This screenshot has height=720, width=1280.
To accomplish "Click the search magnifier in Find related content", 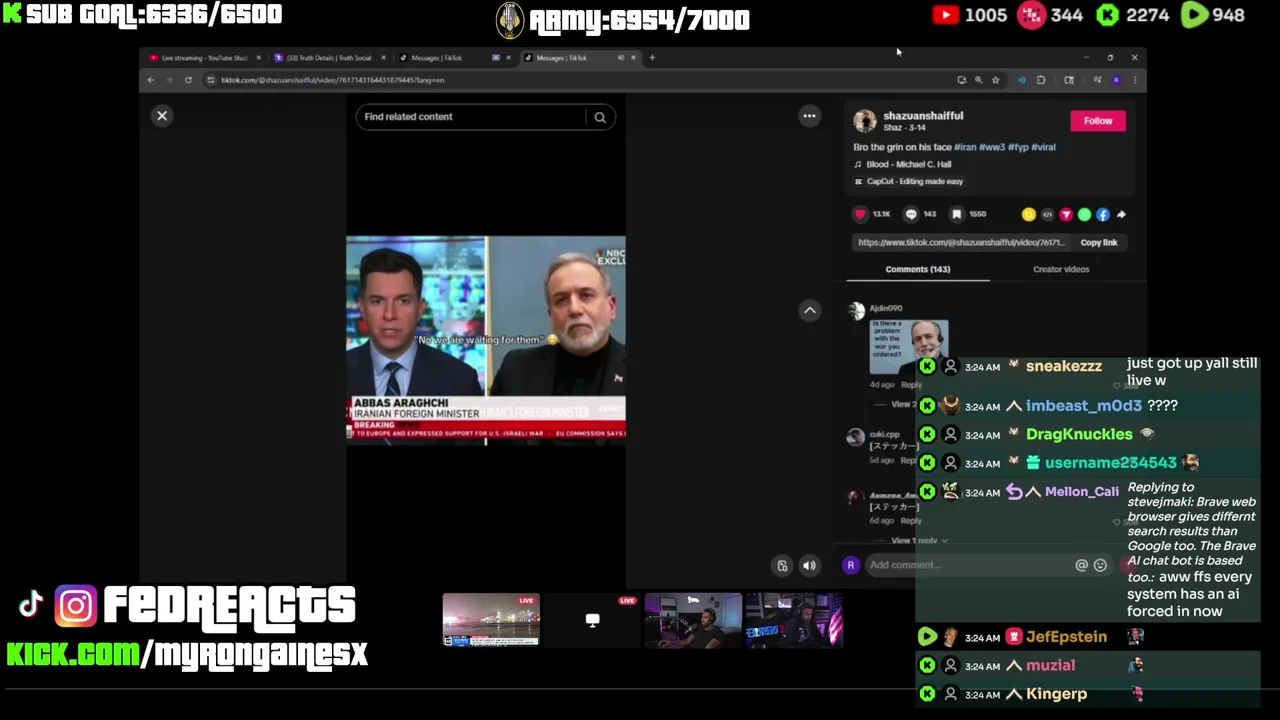I will point(600,117).
